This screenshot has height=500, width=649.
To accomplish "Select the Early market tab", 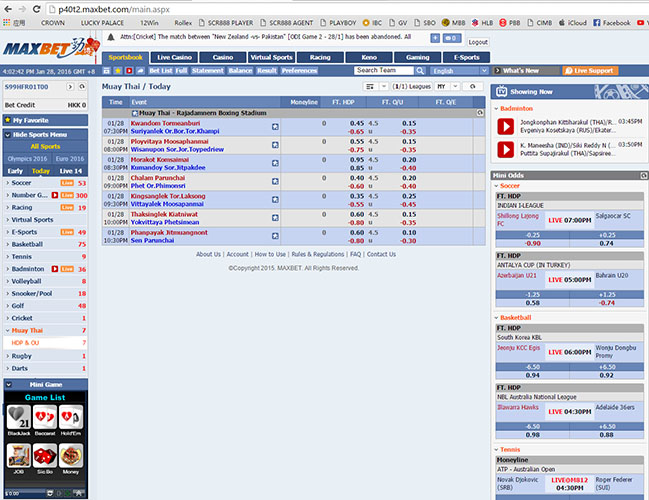I will point(15,171).
